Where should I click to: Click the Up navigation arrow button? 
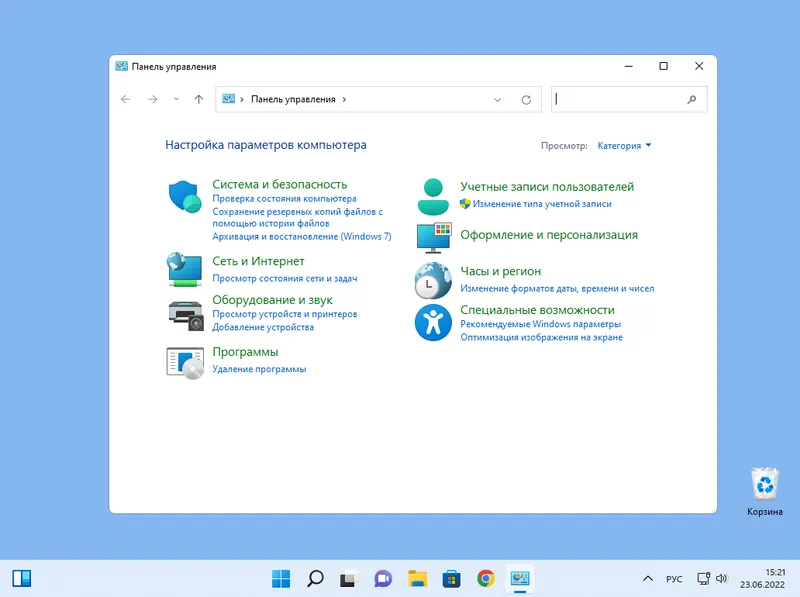pyautogui.click(x=199, y=99)
